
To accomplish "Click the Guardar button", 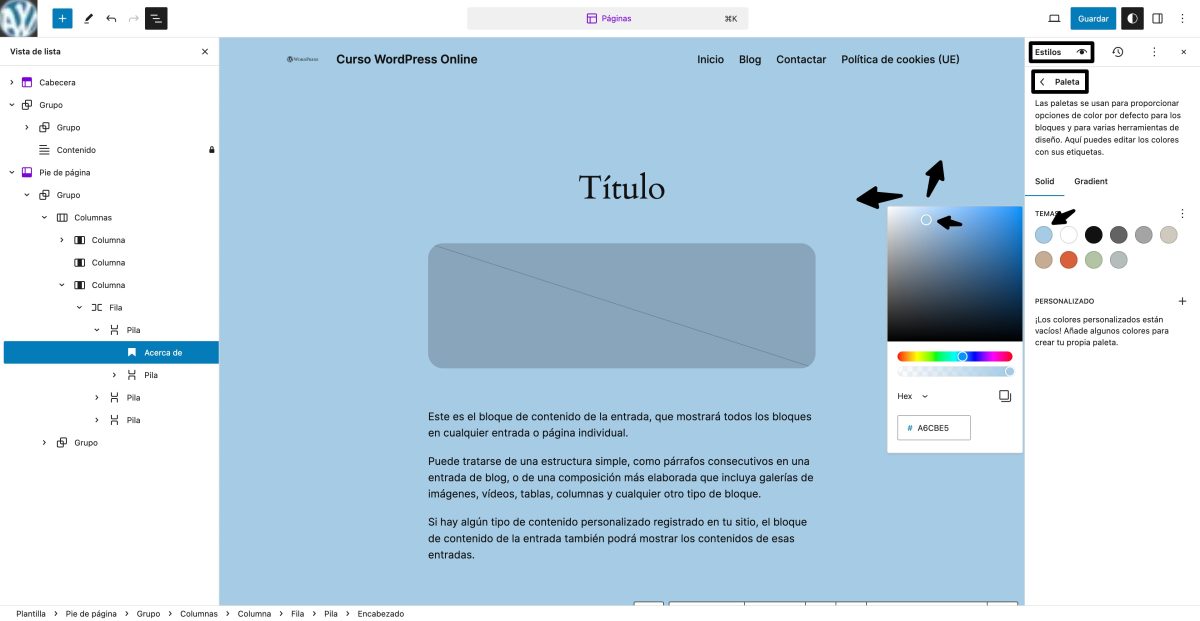I will [1093, 18].
